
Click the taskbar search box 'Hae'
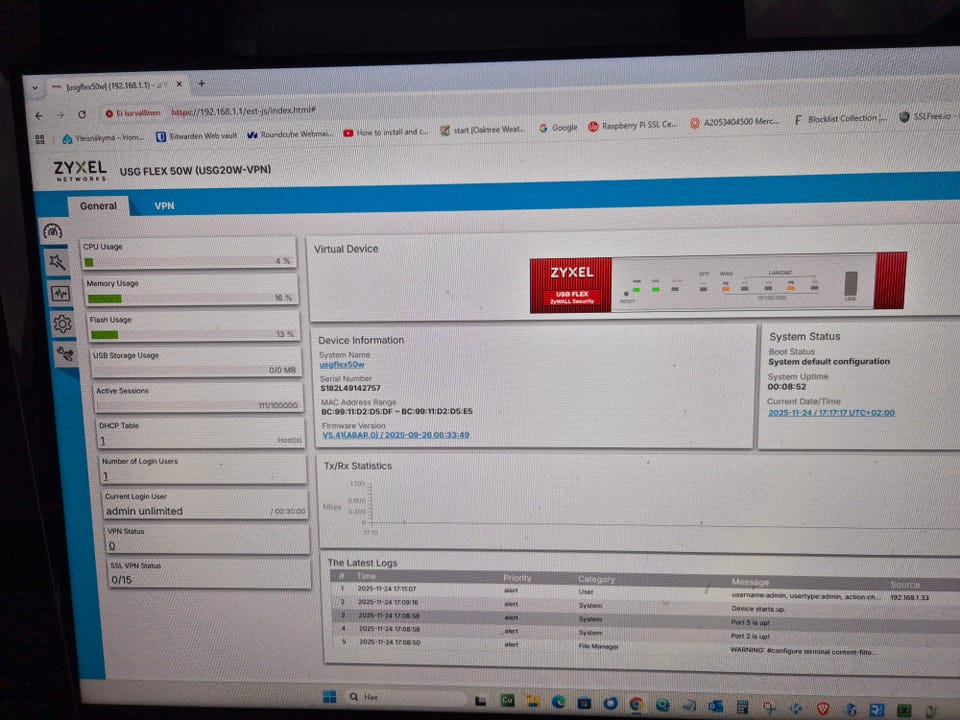[404, 697]
